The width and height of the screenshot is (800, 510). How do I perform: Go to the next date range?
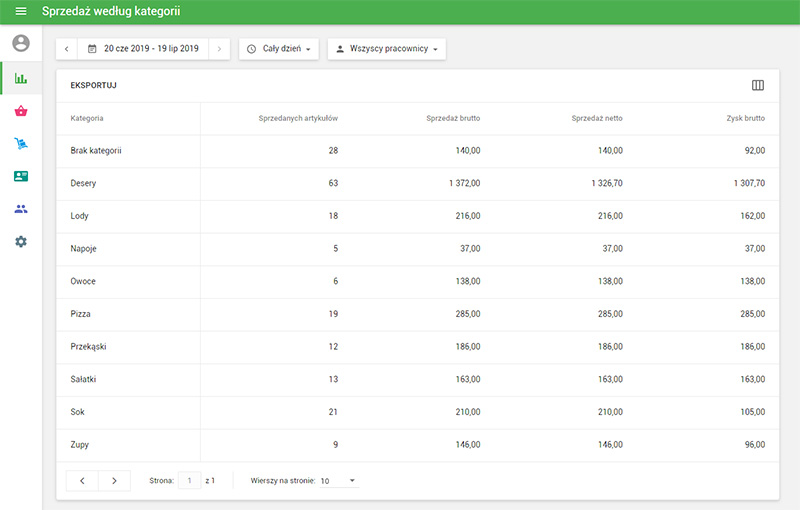220,48
